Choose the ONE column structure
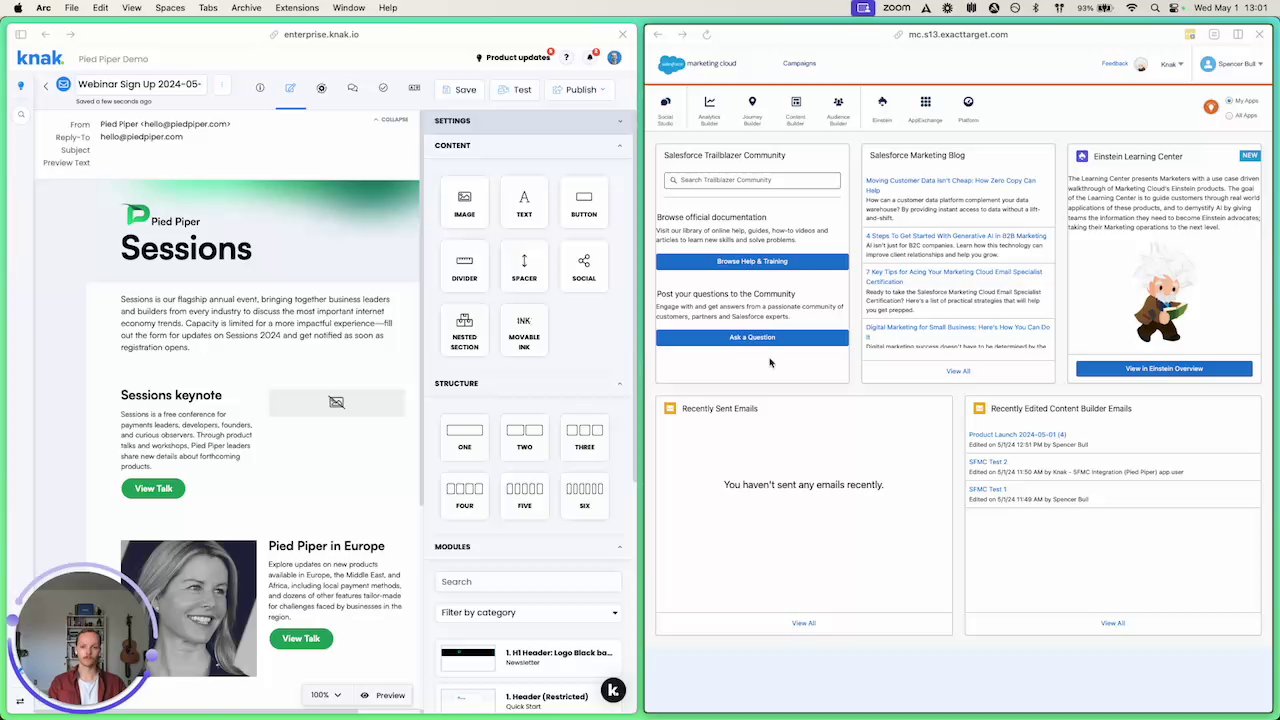The image size is (1280, 720). pos(464,436)
